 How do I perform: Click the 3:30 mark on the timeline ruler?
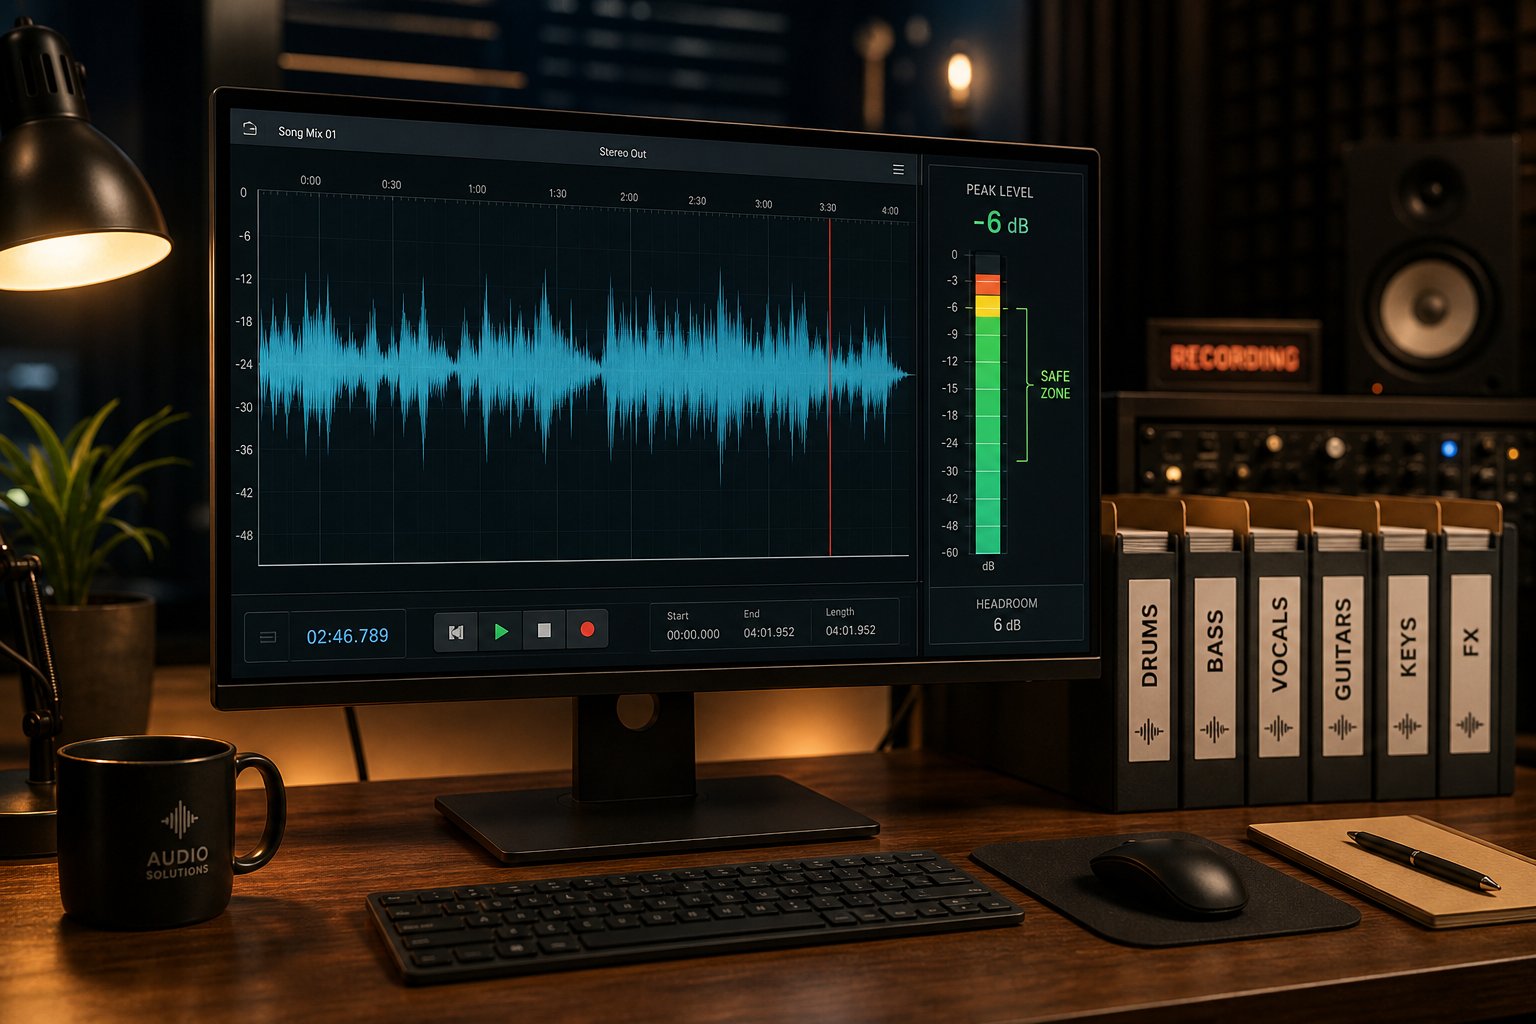point(828,208)
